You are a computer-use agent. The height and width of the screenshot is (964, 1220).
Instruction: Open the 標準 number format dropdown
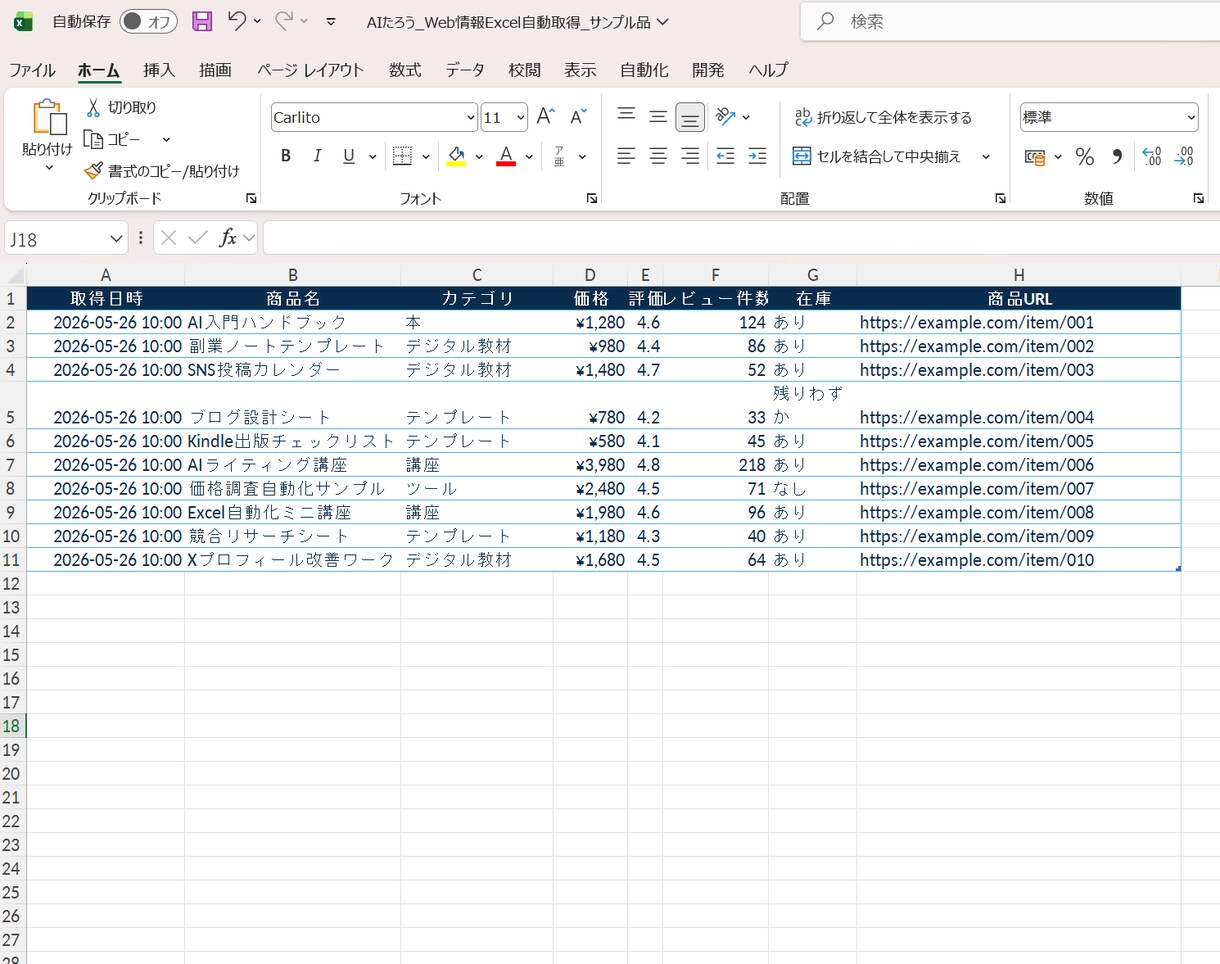click(x=1190, y=117)
